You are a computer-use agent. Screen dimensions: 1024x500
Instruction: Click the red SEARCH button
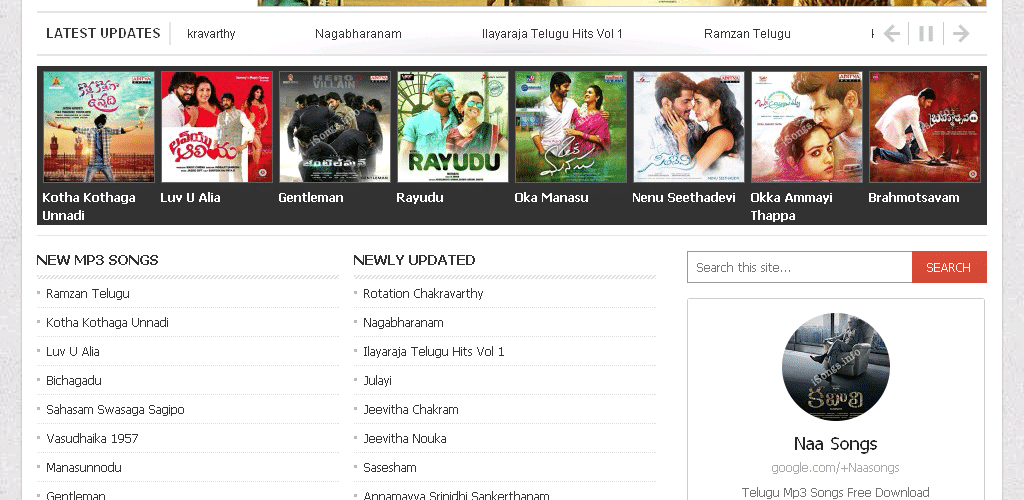(949, 267)
